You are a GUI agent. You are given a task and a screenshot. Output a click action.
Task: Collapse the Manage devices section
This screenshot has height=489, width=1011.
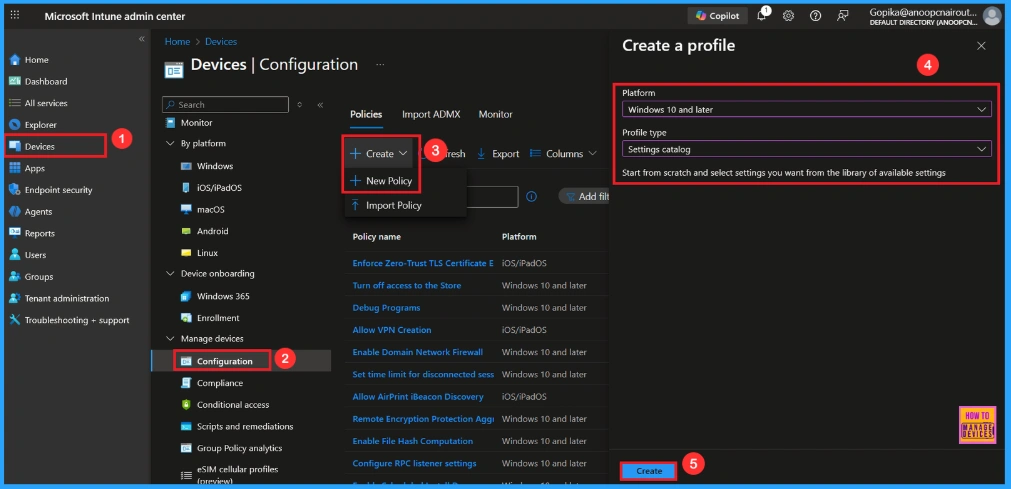170,339
